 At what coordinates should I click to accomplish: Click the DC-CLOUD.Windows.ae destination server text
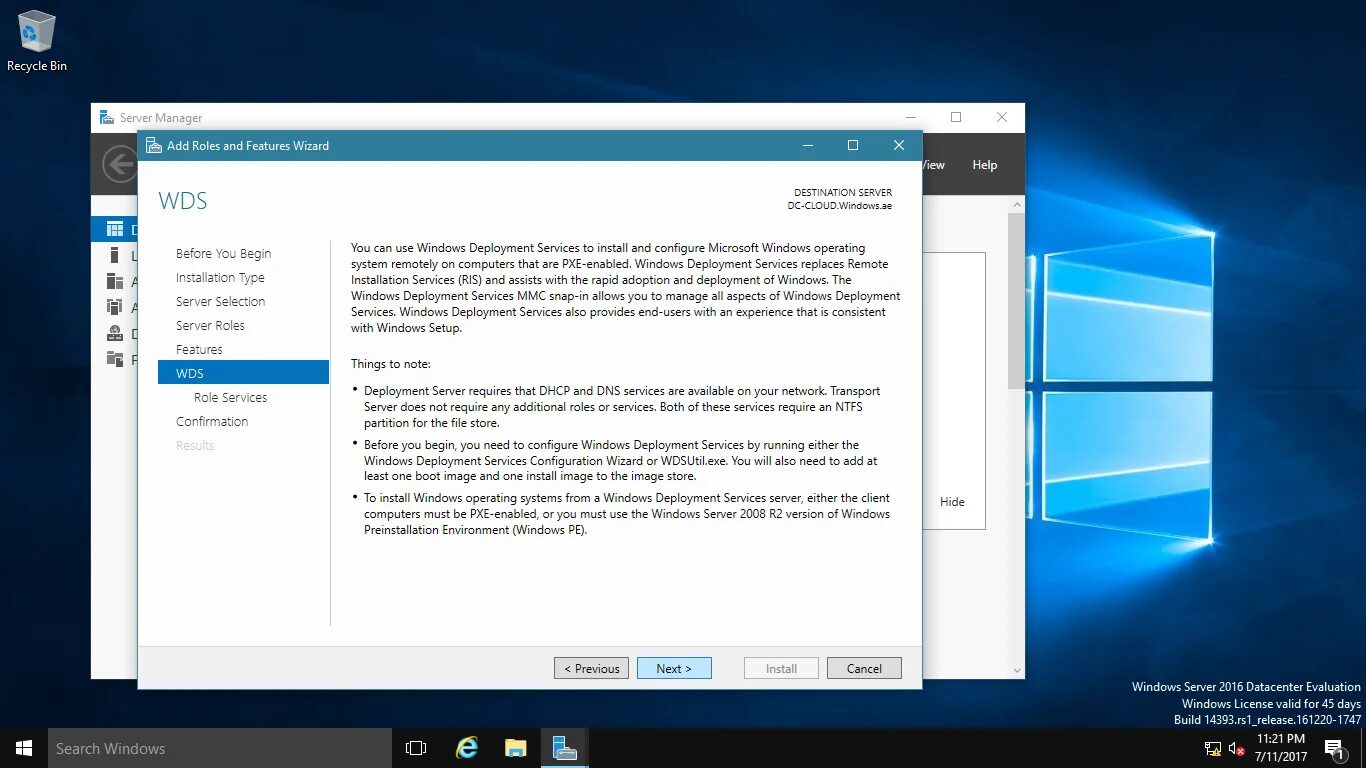[x=840, y=206]
